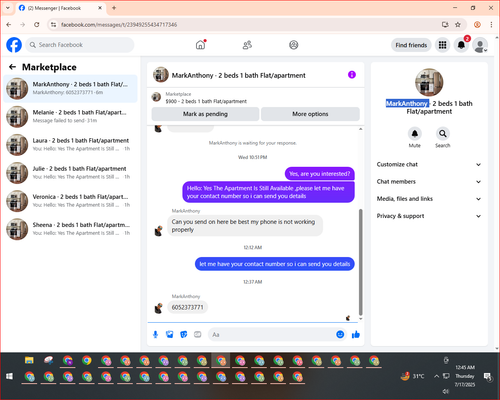Click the More options button
Image resolution: width=500 pixels, height=400 pixels.
tap(310, 114)
